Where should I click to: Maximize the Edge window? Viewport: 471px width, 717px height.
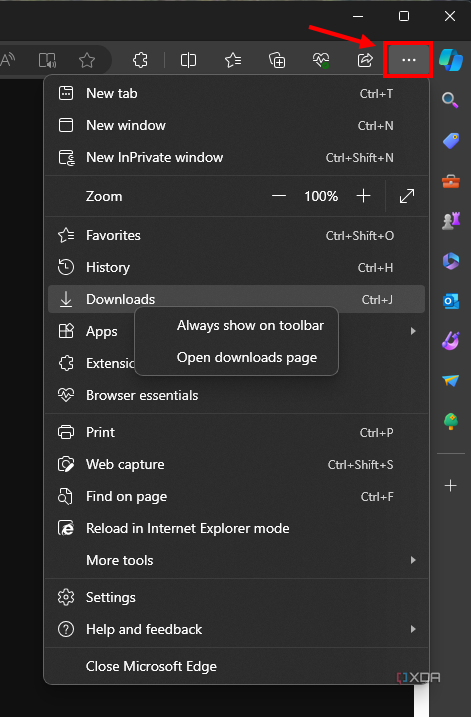[404, 16]
